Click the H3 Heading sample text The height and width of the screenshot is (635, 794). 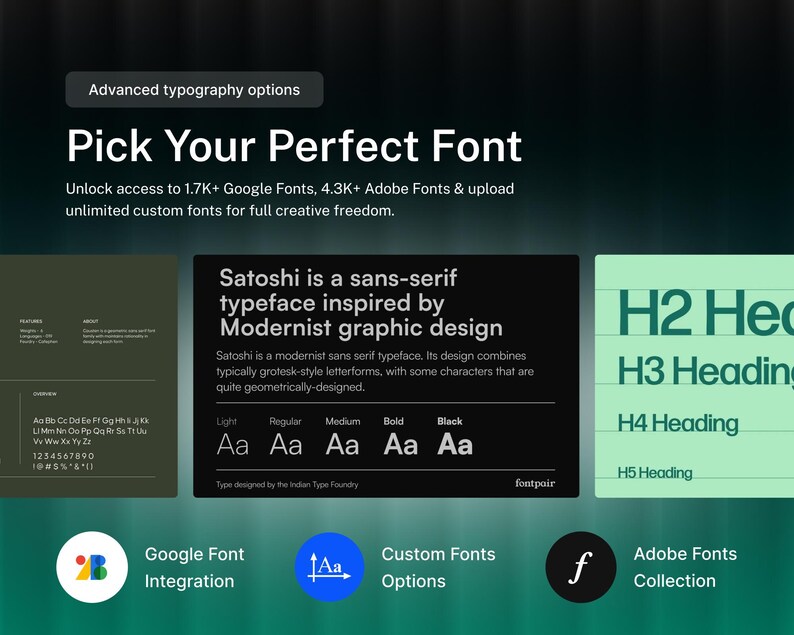point(705,371)
